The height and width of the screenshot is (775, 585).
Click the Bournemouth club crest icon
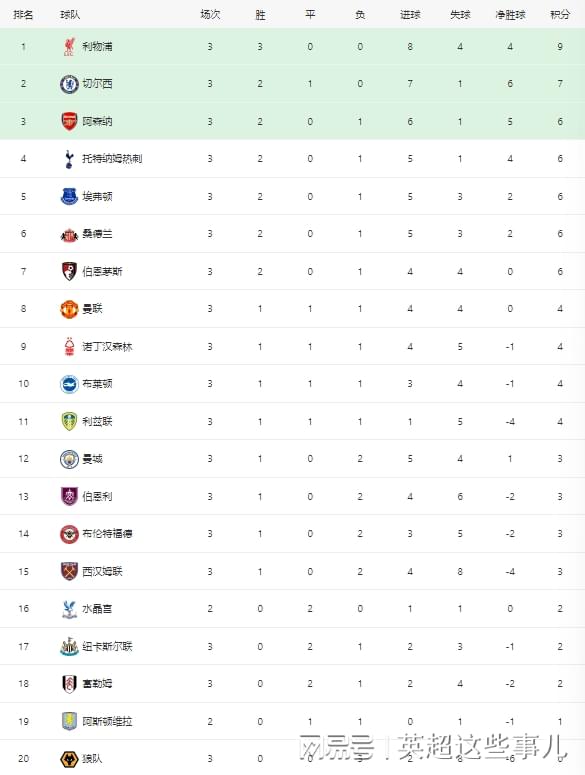pyautogui.click(x=69, y=271)
